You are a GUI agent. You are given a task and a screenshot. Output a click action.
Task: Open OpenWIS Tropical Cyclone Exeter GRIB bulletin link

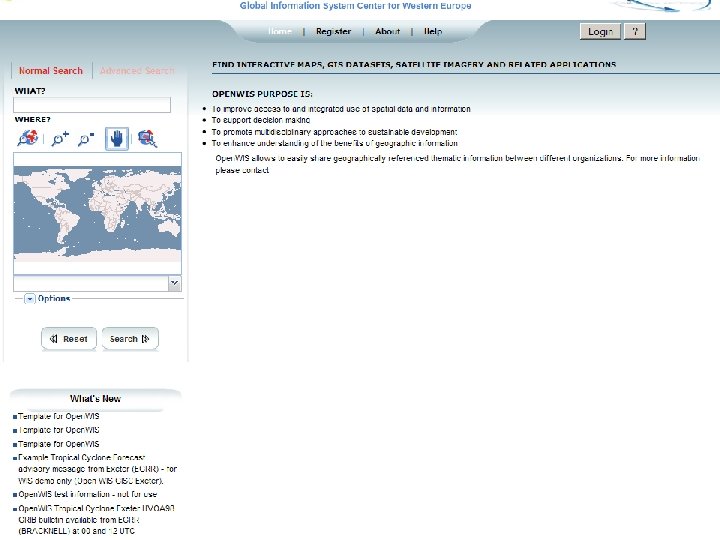[x=96, y=520]
